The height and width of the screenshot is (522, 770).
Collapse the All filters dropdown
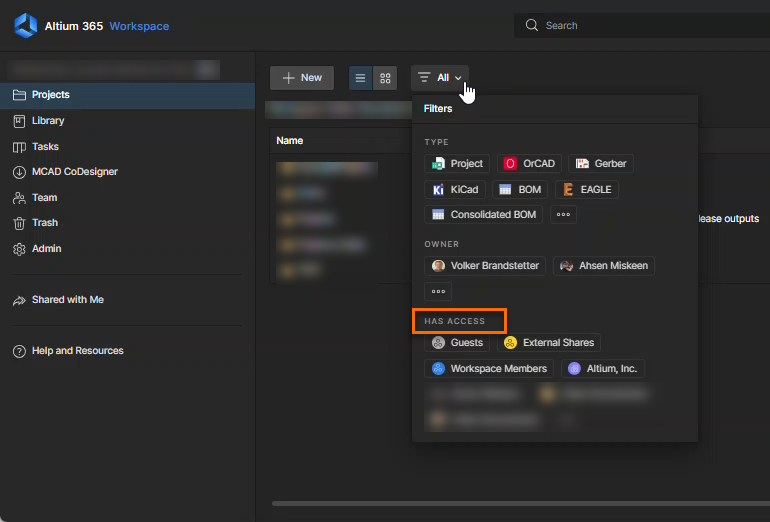[x=440, y=78]
